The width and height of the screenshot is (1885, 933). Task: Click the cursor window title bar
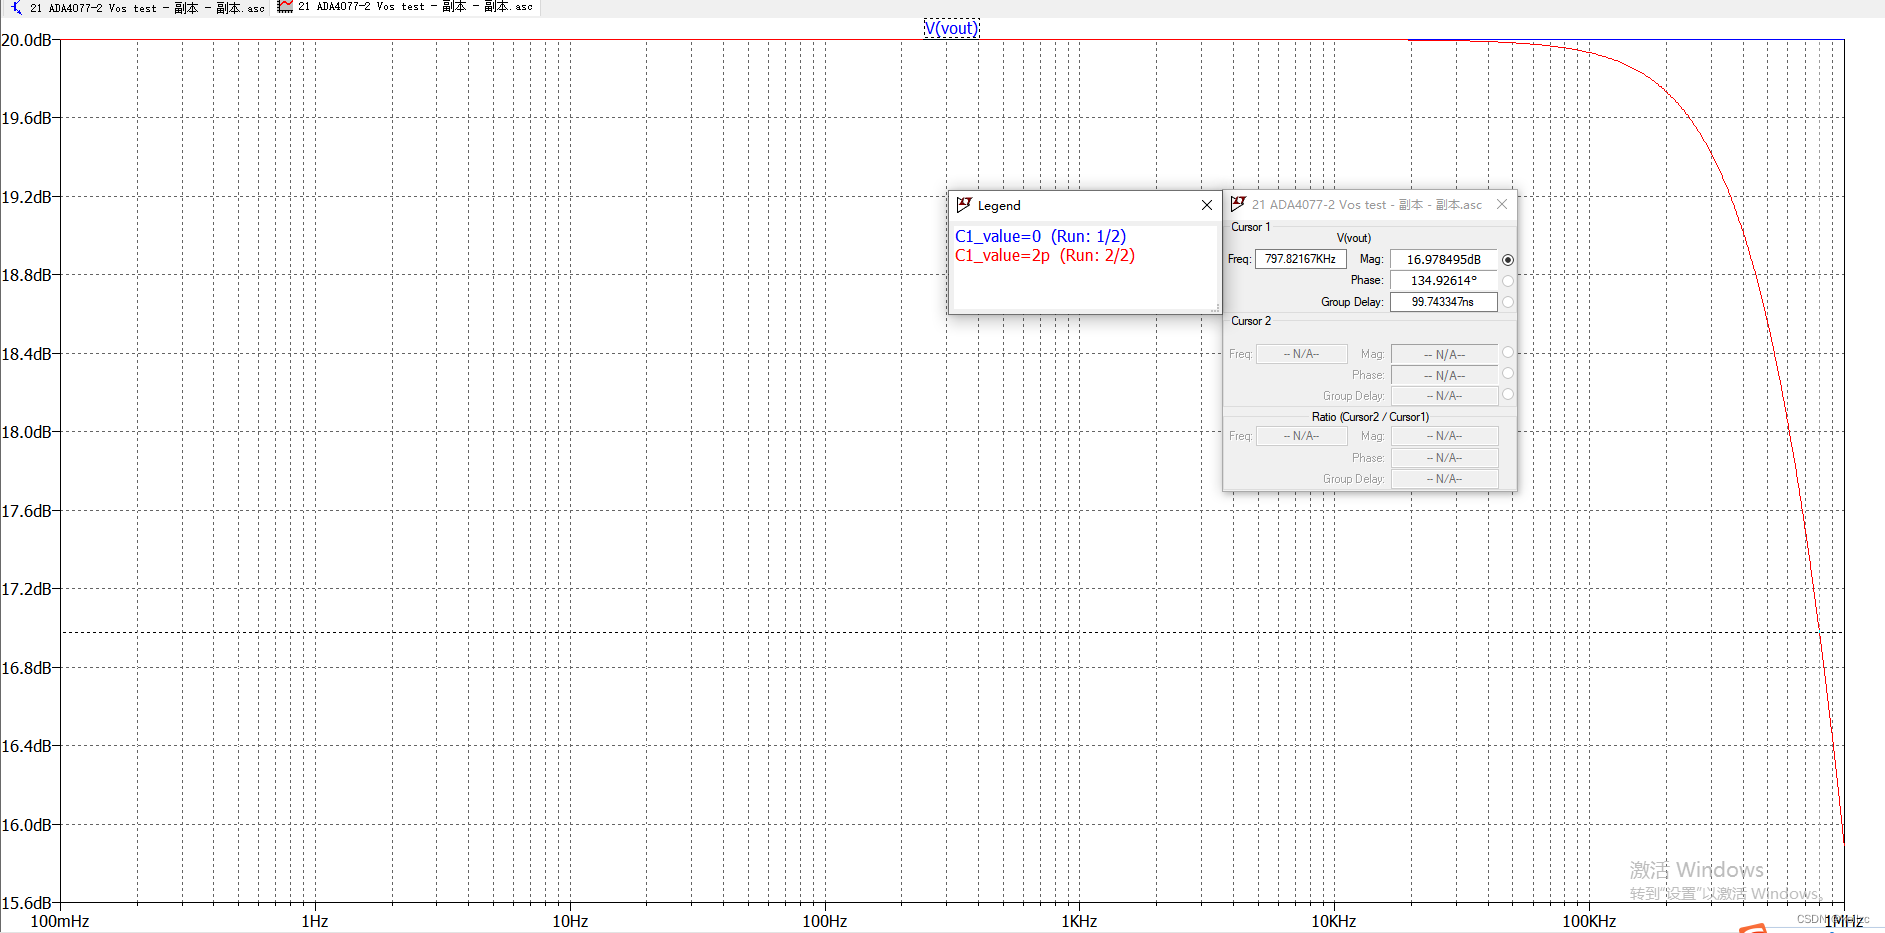coord(1369,204)
